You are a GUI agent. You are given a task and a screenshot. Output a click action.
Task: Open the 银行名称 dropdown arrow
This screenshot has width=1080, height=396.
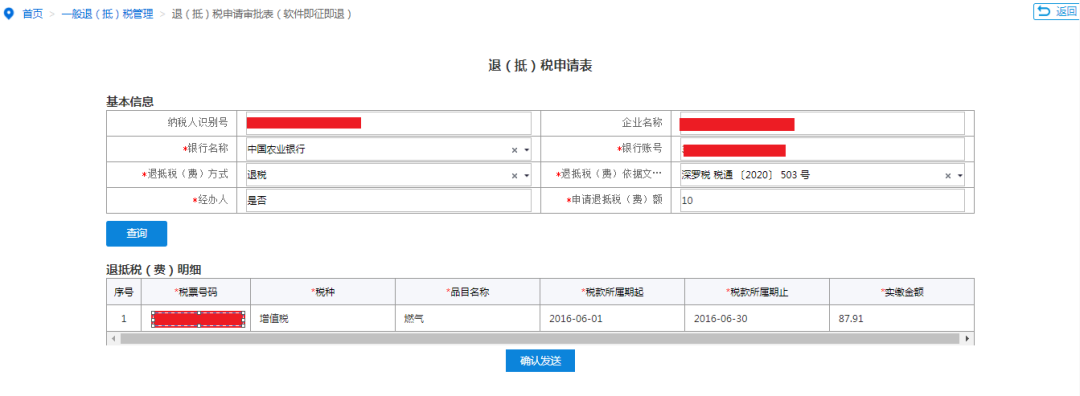[x=526, y=149]
